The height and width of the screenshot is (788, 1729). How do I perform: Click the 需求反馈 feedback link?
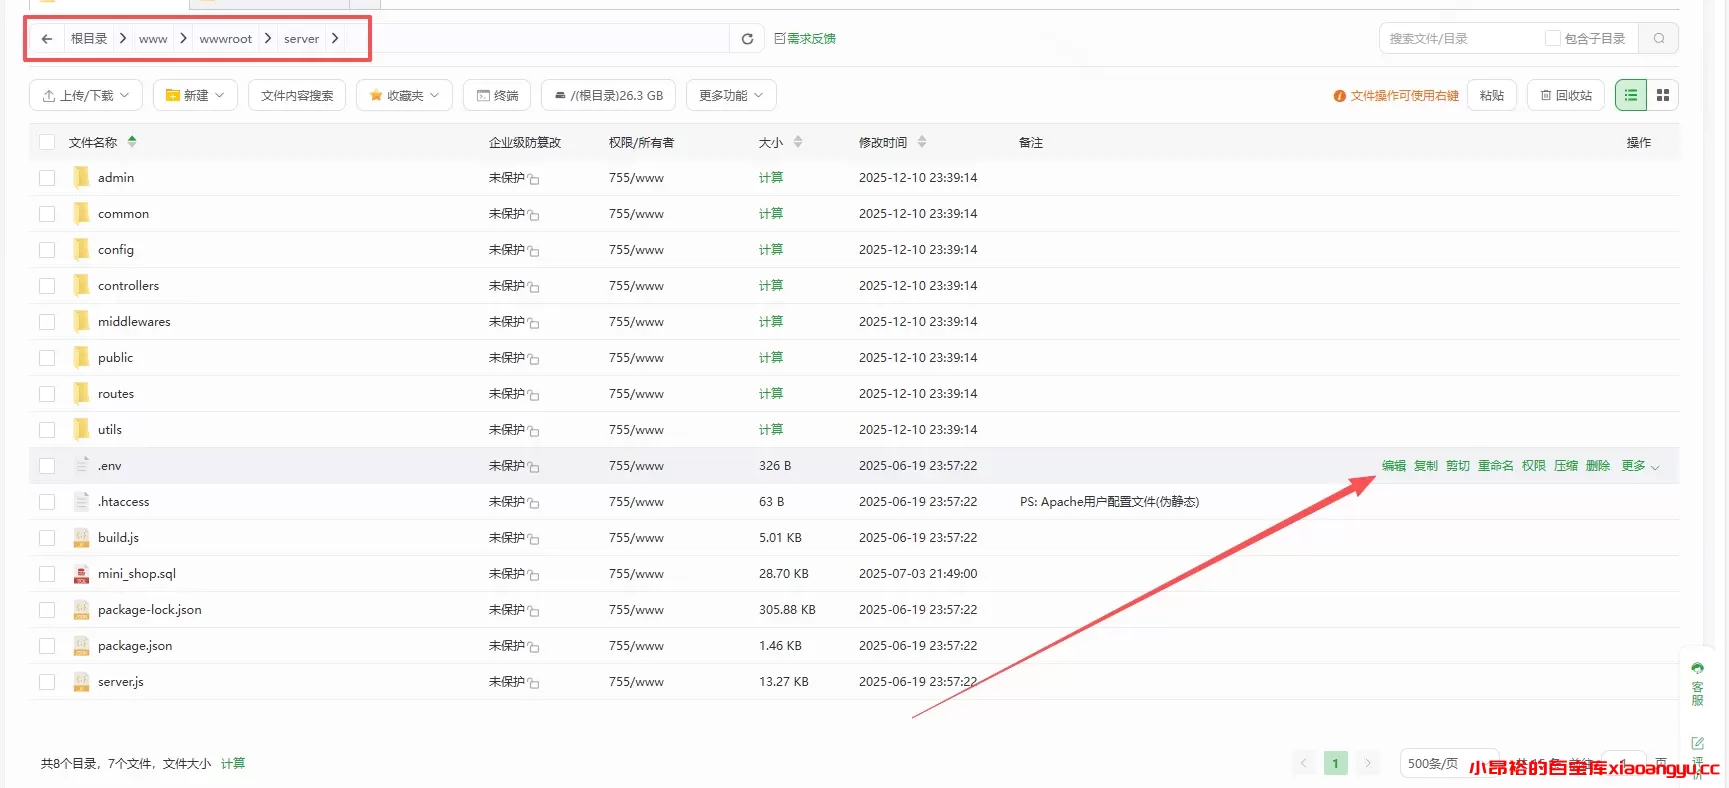(x=805, y=39)
